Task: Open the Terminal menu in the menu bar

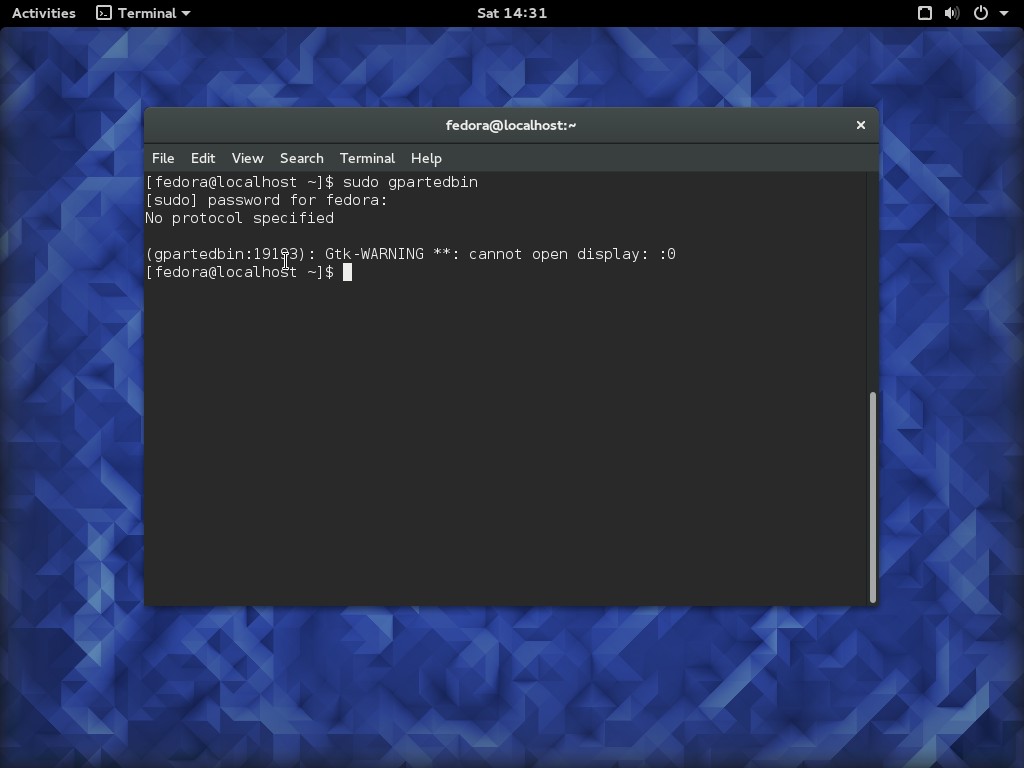Action: click(367, 159)
